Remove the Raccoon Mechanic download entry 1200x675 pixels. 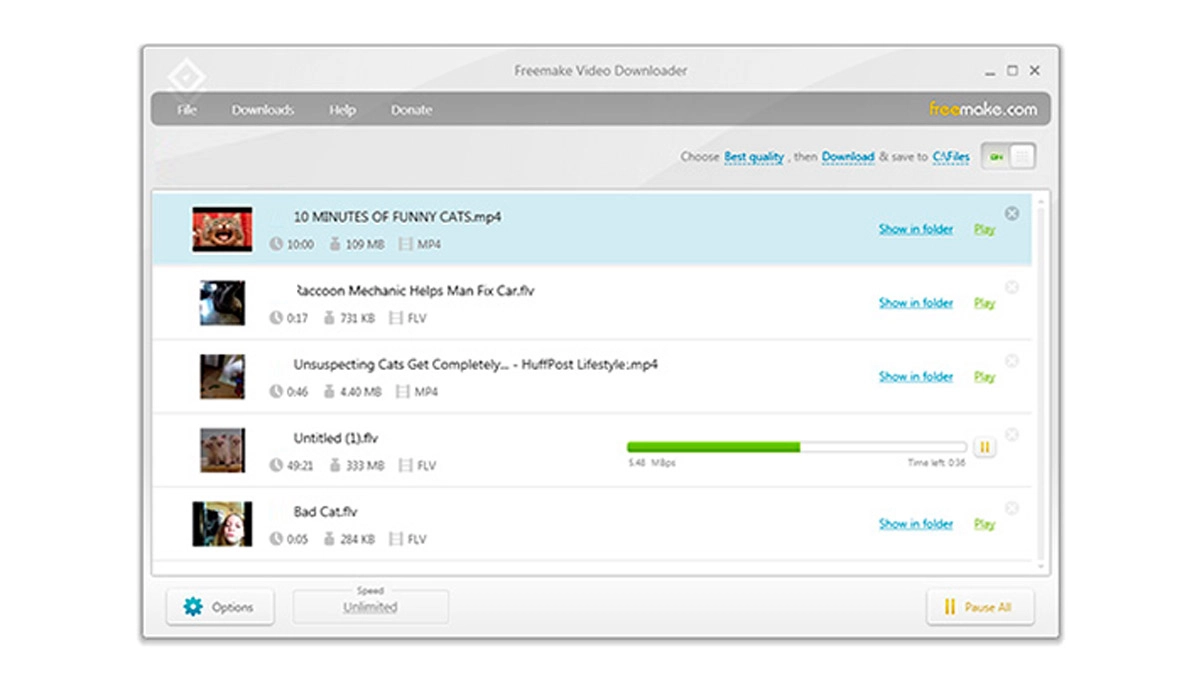(1011, 287)
